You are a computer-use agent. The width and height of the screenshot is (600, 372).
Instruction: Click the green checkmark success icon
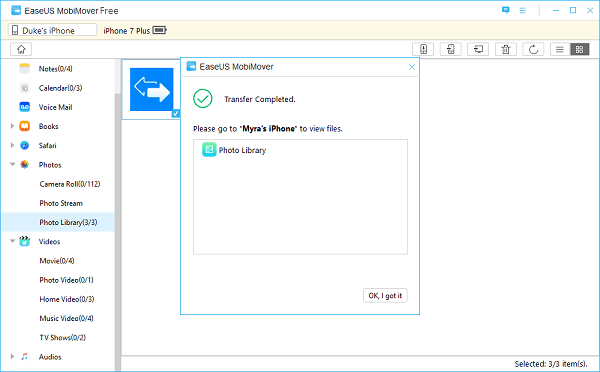click(202, 99)
